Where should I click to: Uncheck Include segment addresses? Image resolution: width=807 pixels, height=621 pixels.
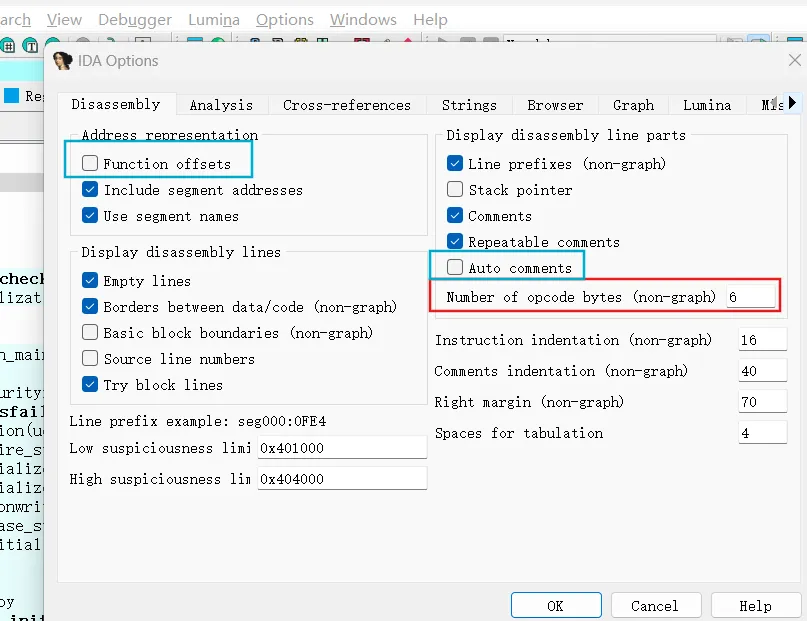[x=90, y=189]
